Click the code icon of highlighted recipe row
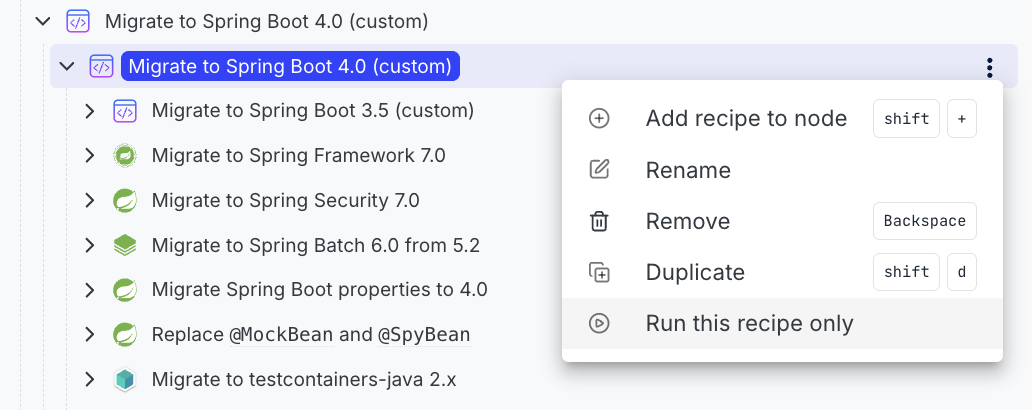1032x410 pixels. tap(101, 66)
